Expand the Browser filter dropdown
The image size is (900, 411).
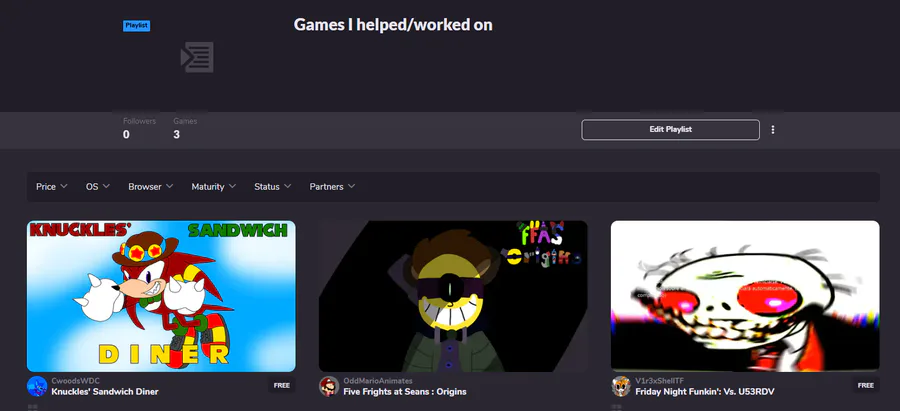click(x=150, y=187)
